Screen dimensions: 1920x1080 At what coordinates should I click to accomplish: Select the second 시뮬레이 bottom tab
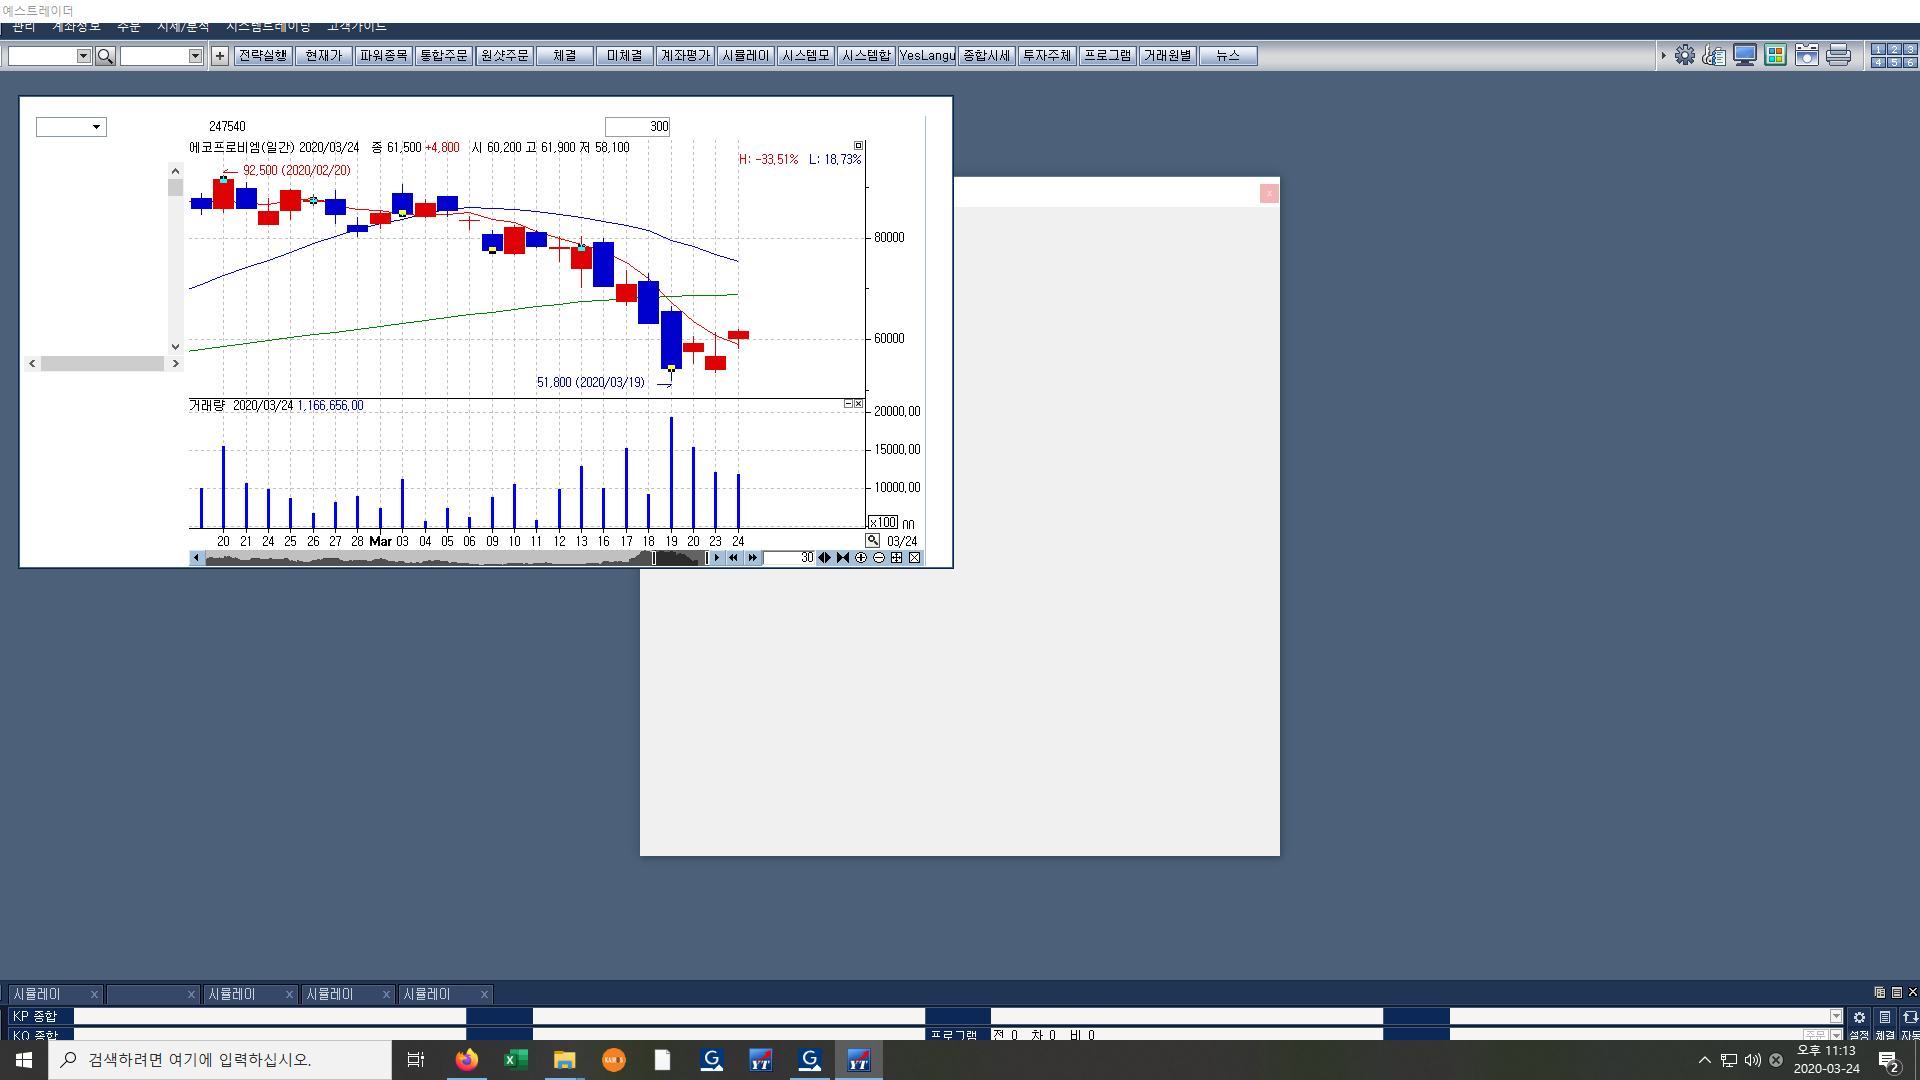pos(232,994)
